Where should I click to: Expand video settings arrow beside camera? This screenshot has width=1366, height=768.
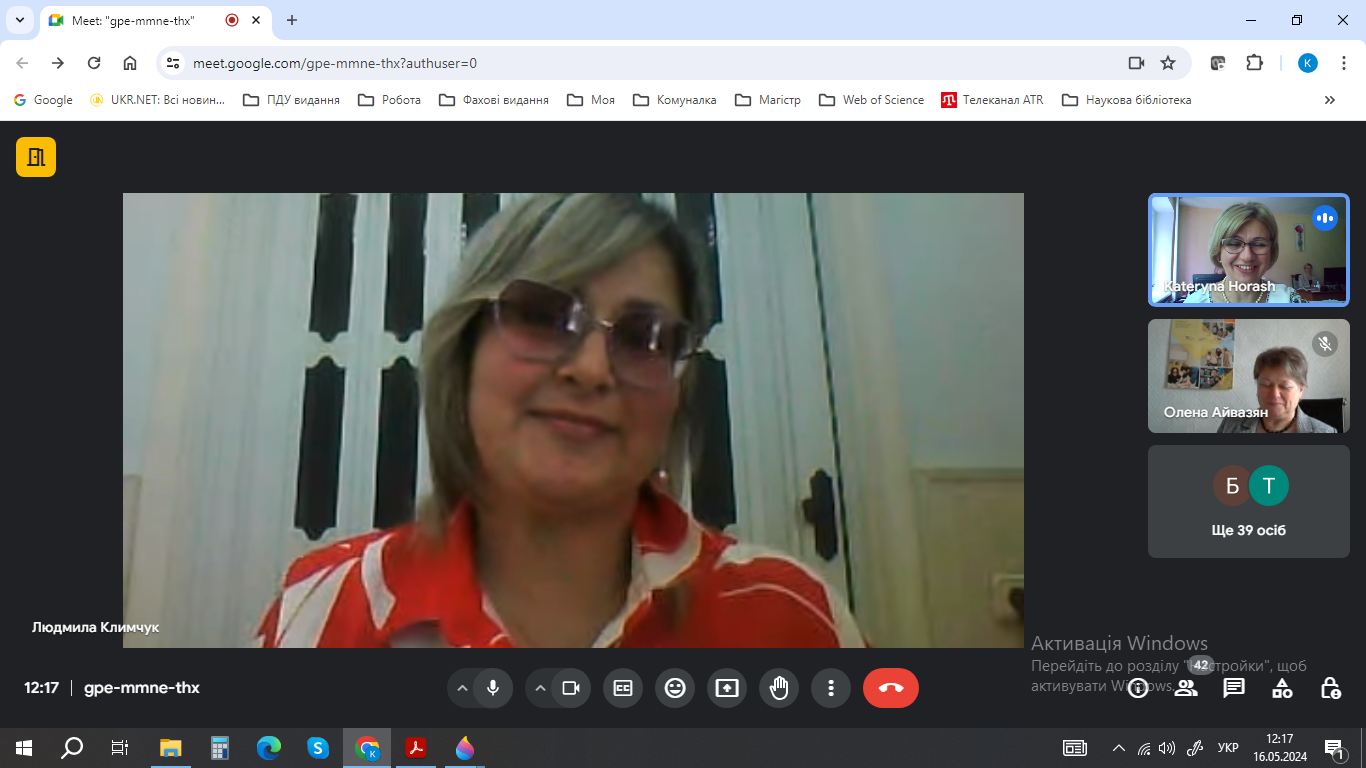(x=540, y=688)
